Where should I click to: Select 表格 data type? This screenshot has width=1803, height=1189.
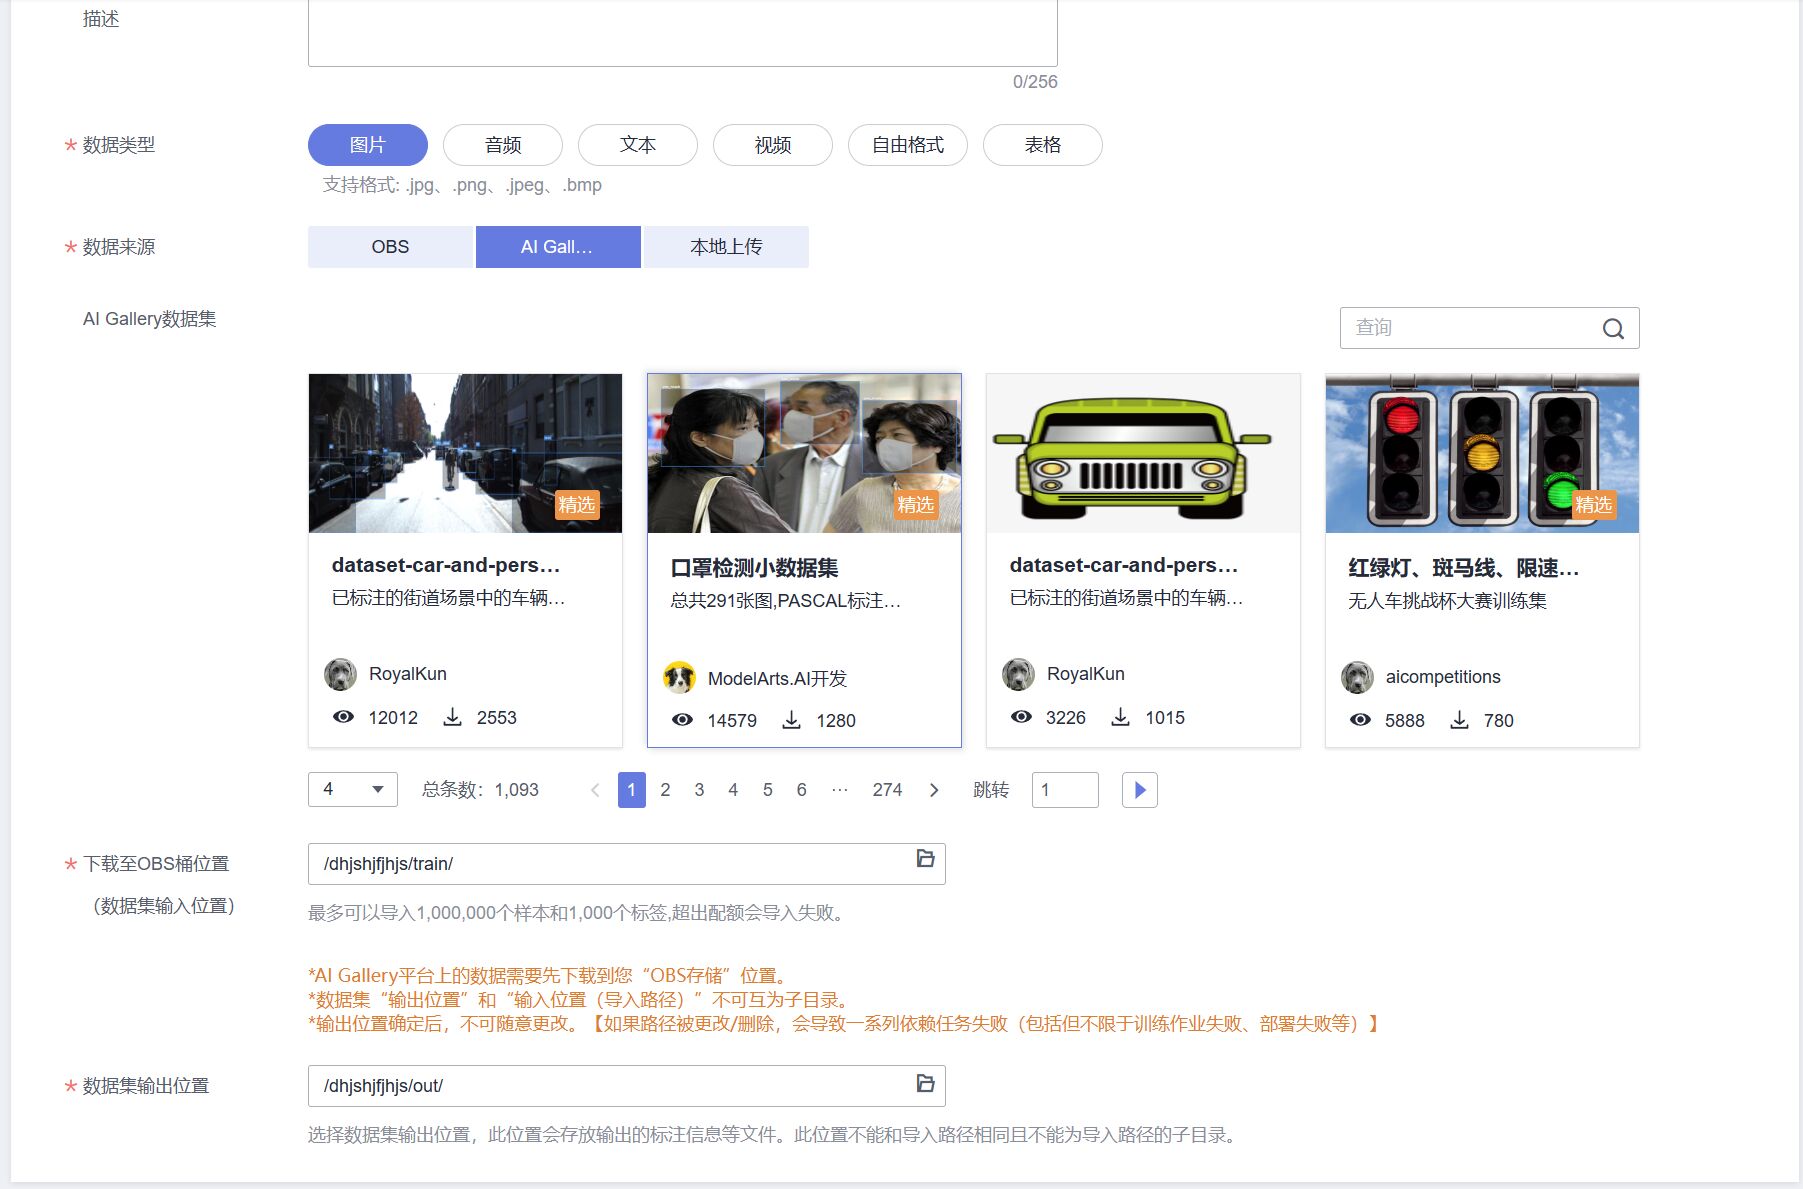coord(1043,145)
